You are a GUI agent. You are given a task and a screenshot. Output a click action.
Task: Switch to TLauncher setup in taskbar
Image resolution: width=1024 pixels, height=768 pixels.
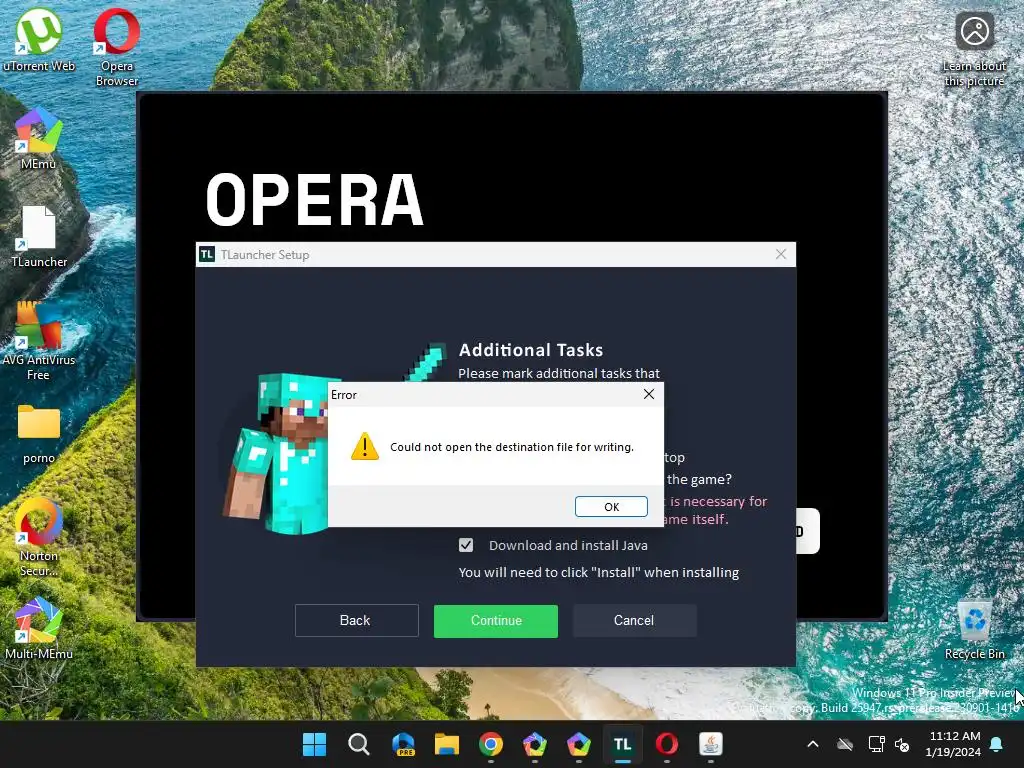(x=622, y=744)
